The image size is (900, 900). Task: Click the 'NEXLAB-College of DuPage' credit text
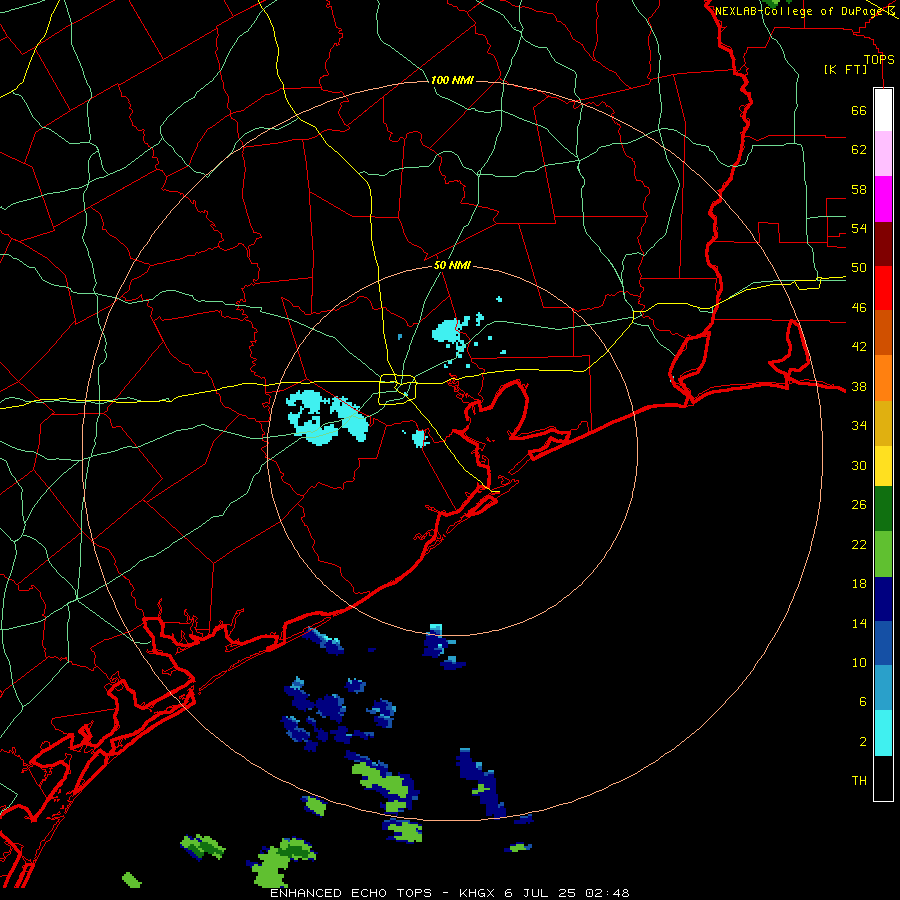click(x=800, y=11)
